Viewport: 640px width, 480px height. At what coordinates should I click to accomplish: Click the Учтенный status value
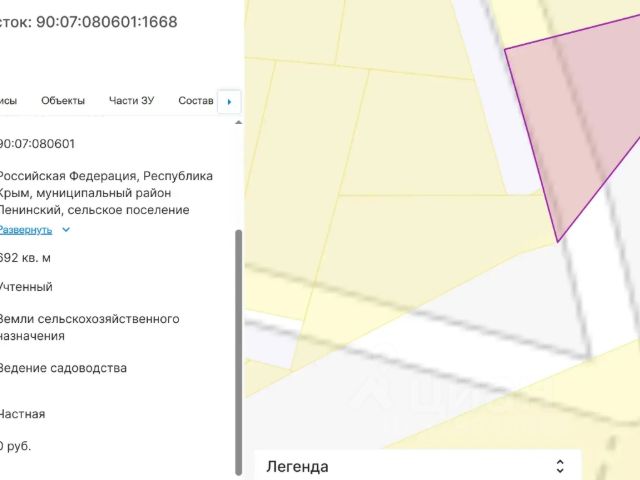click(26, 287)
